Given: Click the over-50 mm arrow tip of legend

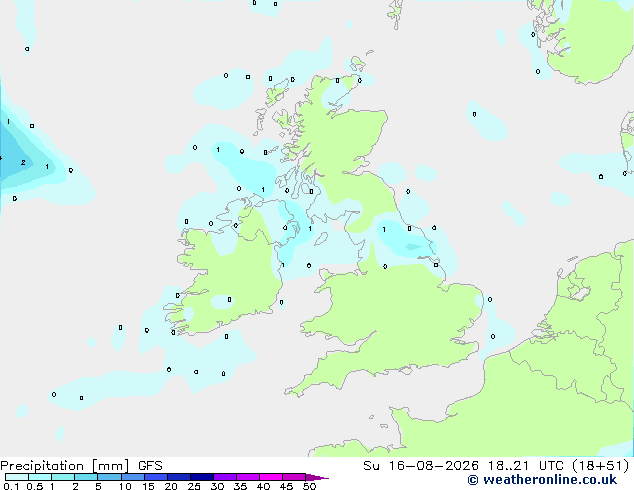Looking at the screenshot, I should click(x=317, y=477).
